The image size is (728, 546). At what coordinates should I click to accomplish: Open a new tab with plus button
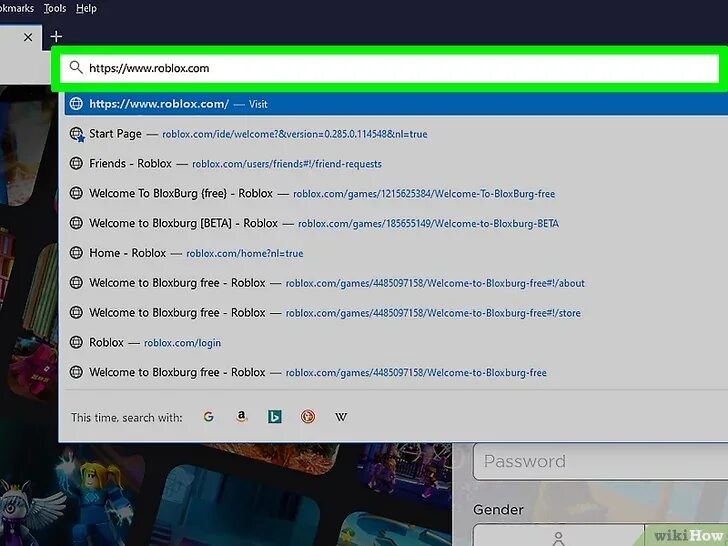56,36
